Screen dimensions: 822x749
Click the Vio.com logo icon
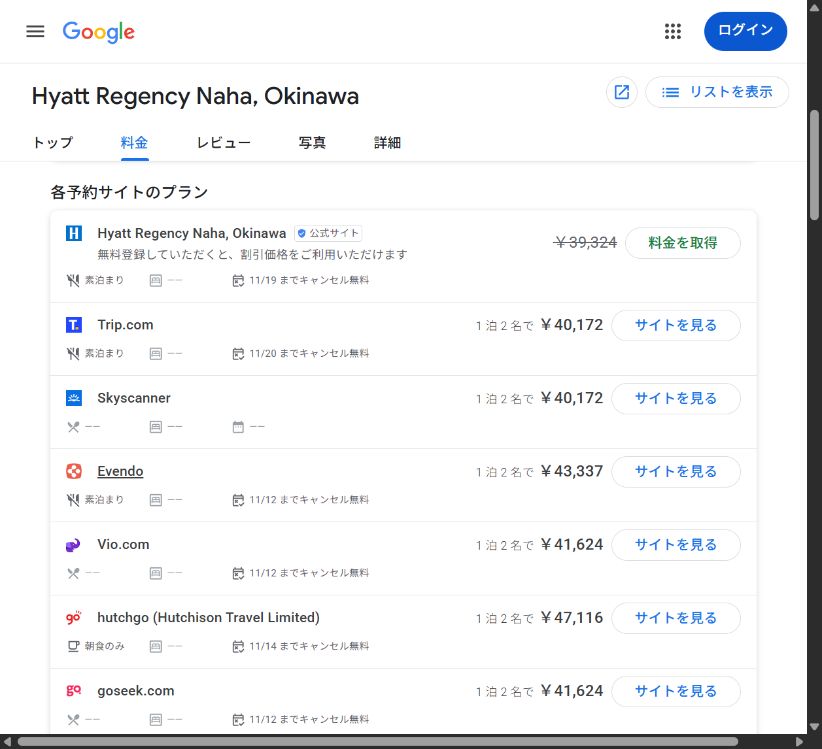coord(74,545)
